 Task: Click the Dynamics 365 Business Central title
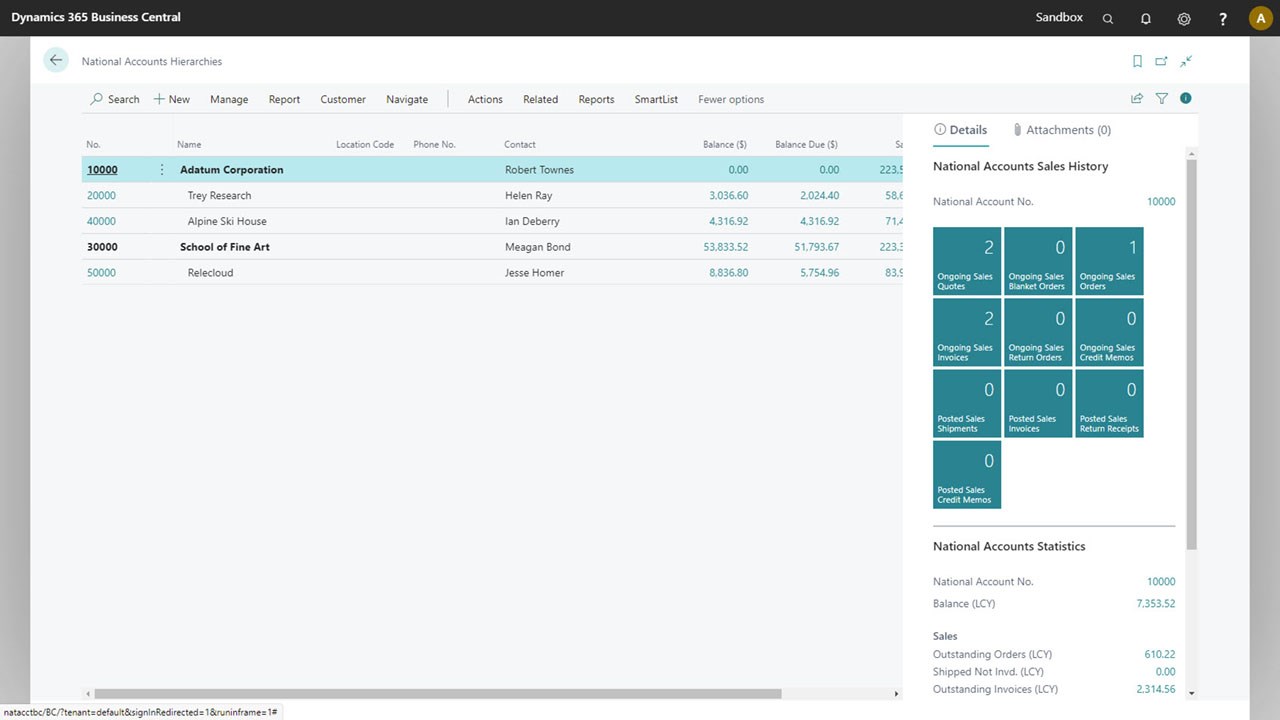pos(96,17)
